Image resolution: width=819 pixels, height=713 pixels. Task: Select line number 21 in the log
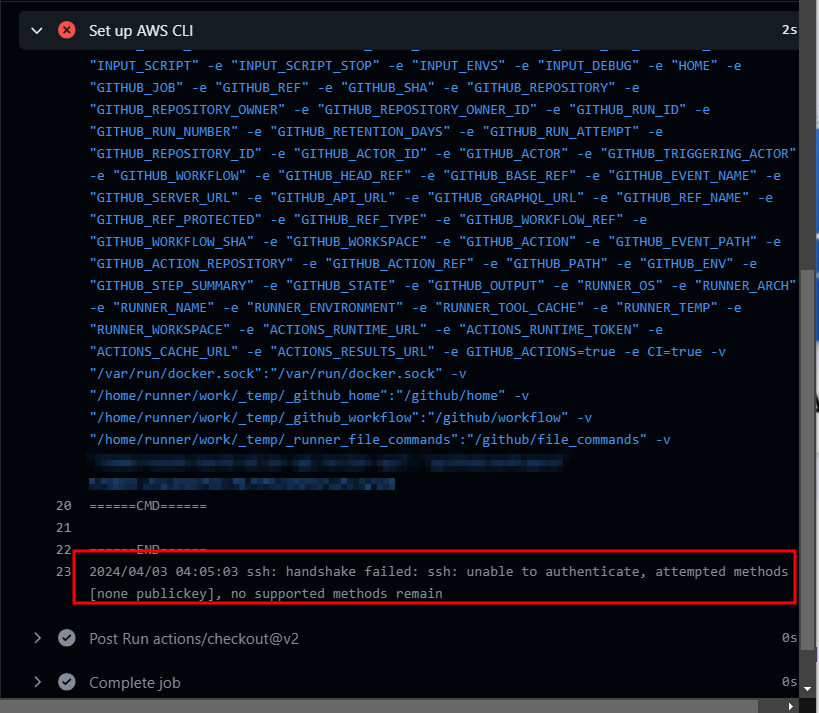(x=63, y=527)
